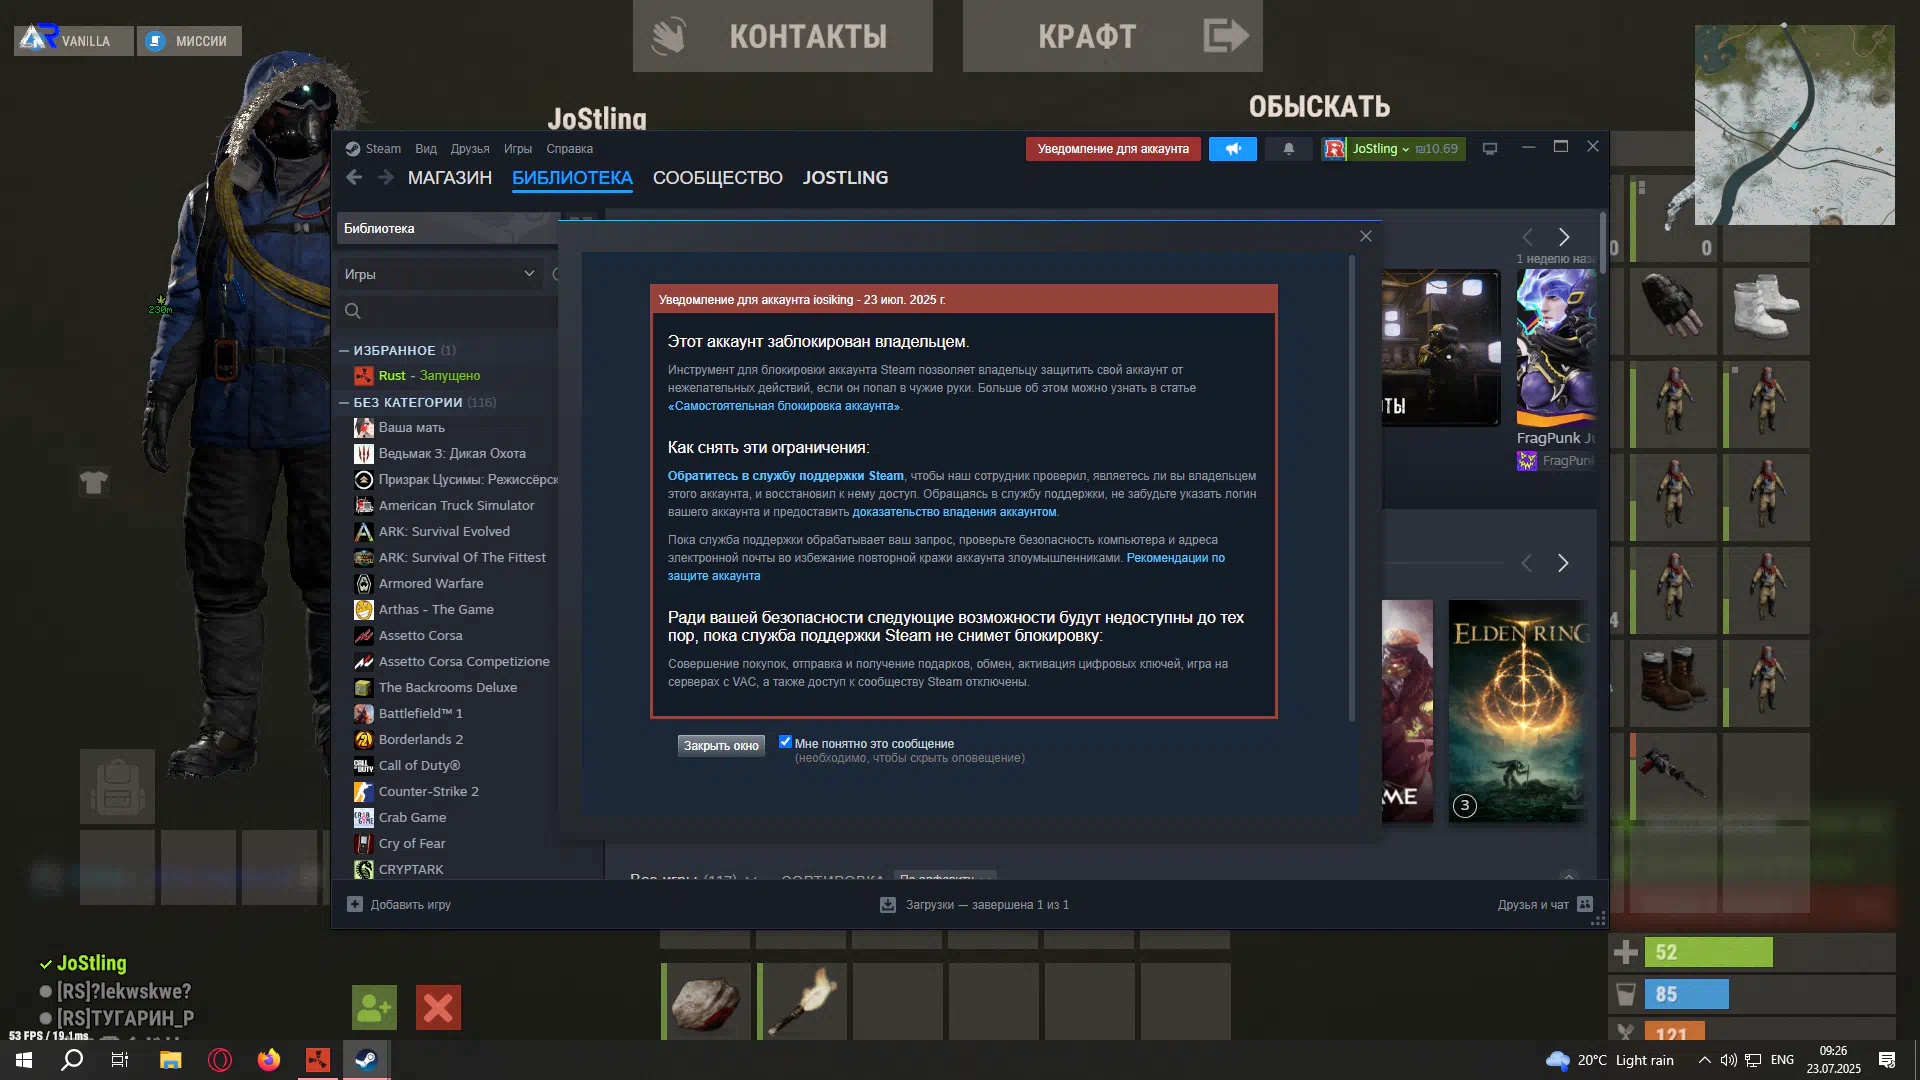Click the Rust minimap
The height and width of the screenshot is (1080, 1920).
tap(1795, 125)
